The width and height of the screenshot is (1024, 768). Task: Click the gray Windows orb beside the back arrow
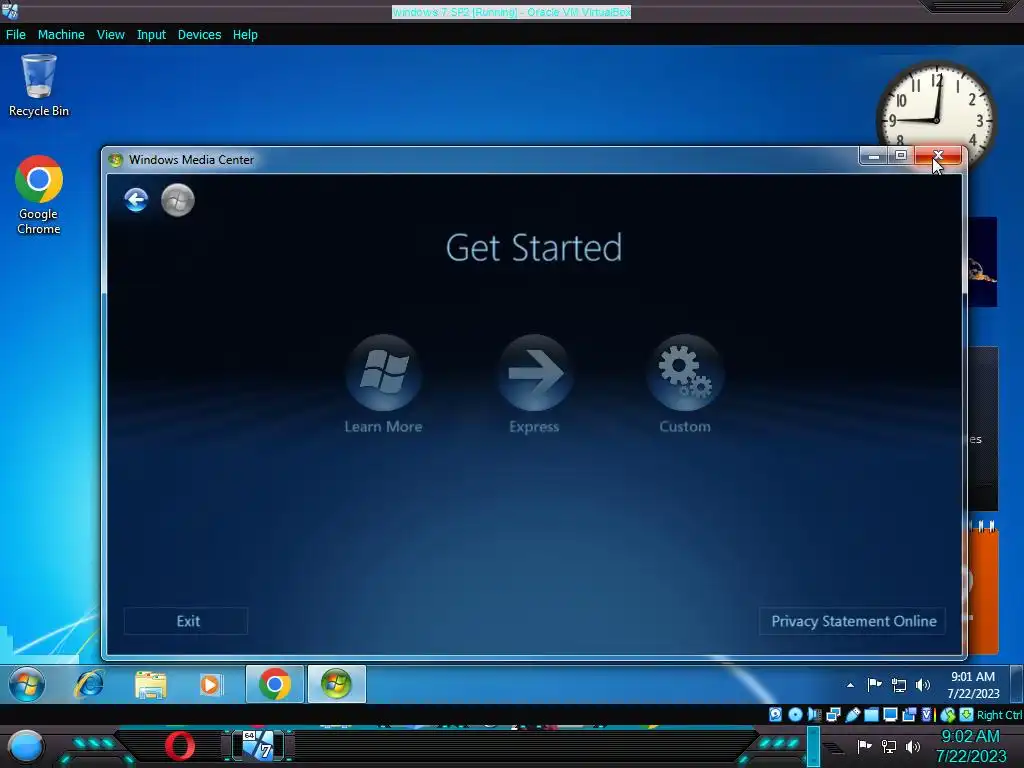(x=178, y=200)
